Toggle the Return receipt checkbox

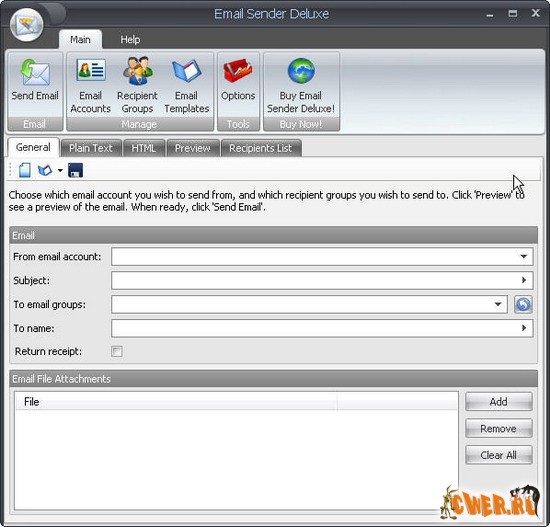tap(117, 351)
